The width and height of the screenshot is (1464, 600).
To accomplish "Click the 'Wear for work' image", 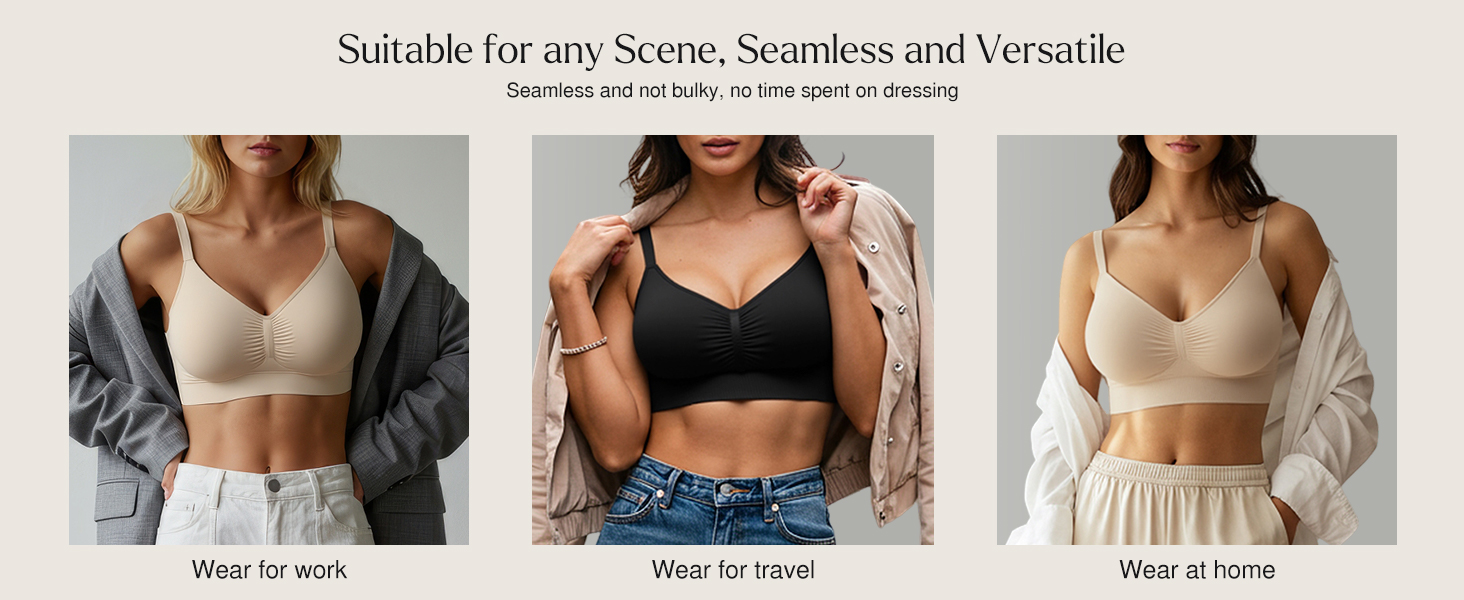I will pos(269,340).
